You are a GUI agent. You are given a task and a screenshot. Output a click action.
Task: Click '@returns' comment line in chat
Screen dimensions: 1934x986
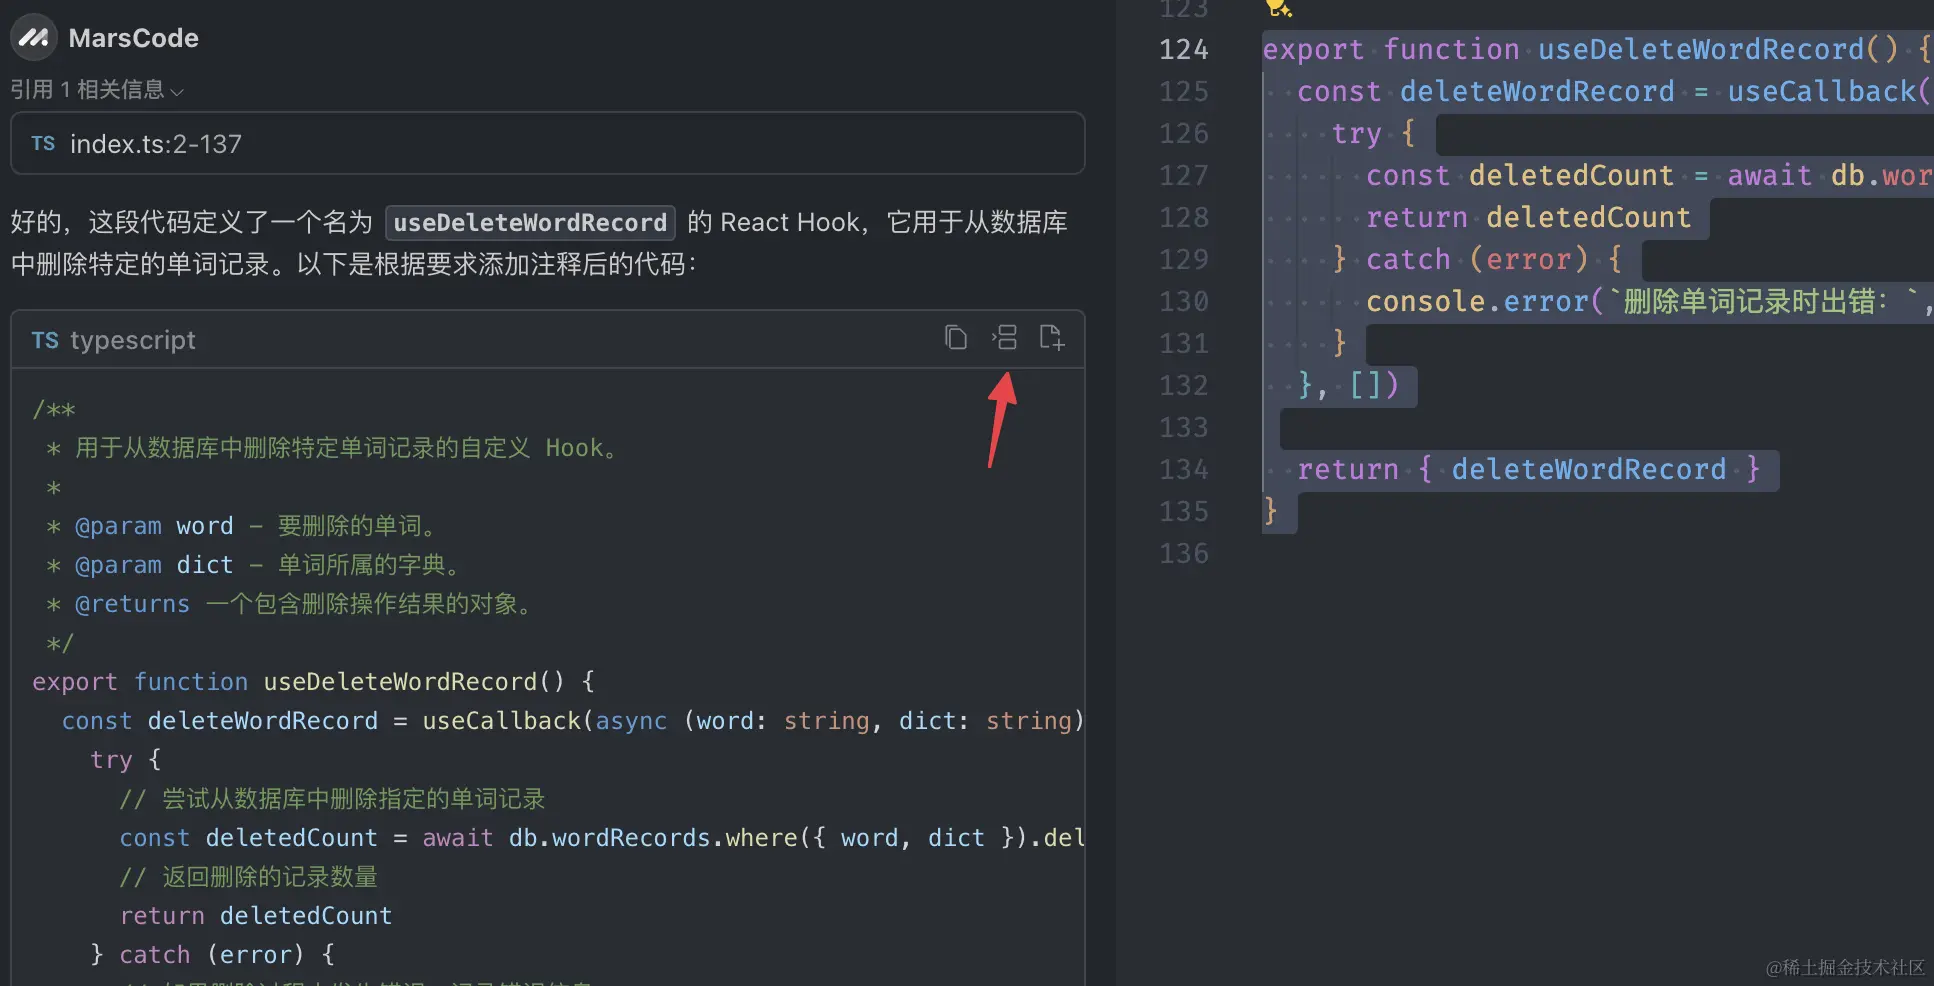(x=289, y=604)
